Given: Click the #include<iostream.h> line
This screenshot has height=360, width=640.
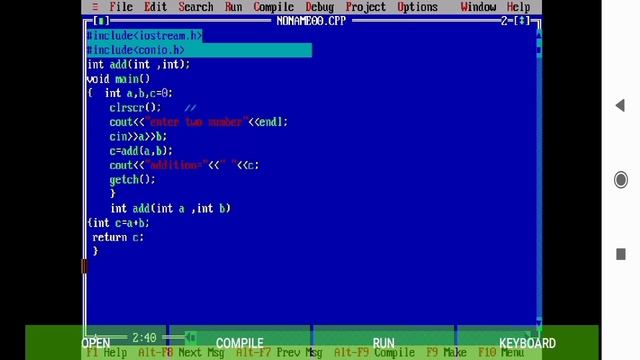Looking at the screenshot, I should point(144,36).
